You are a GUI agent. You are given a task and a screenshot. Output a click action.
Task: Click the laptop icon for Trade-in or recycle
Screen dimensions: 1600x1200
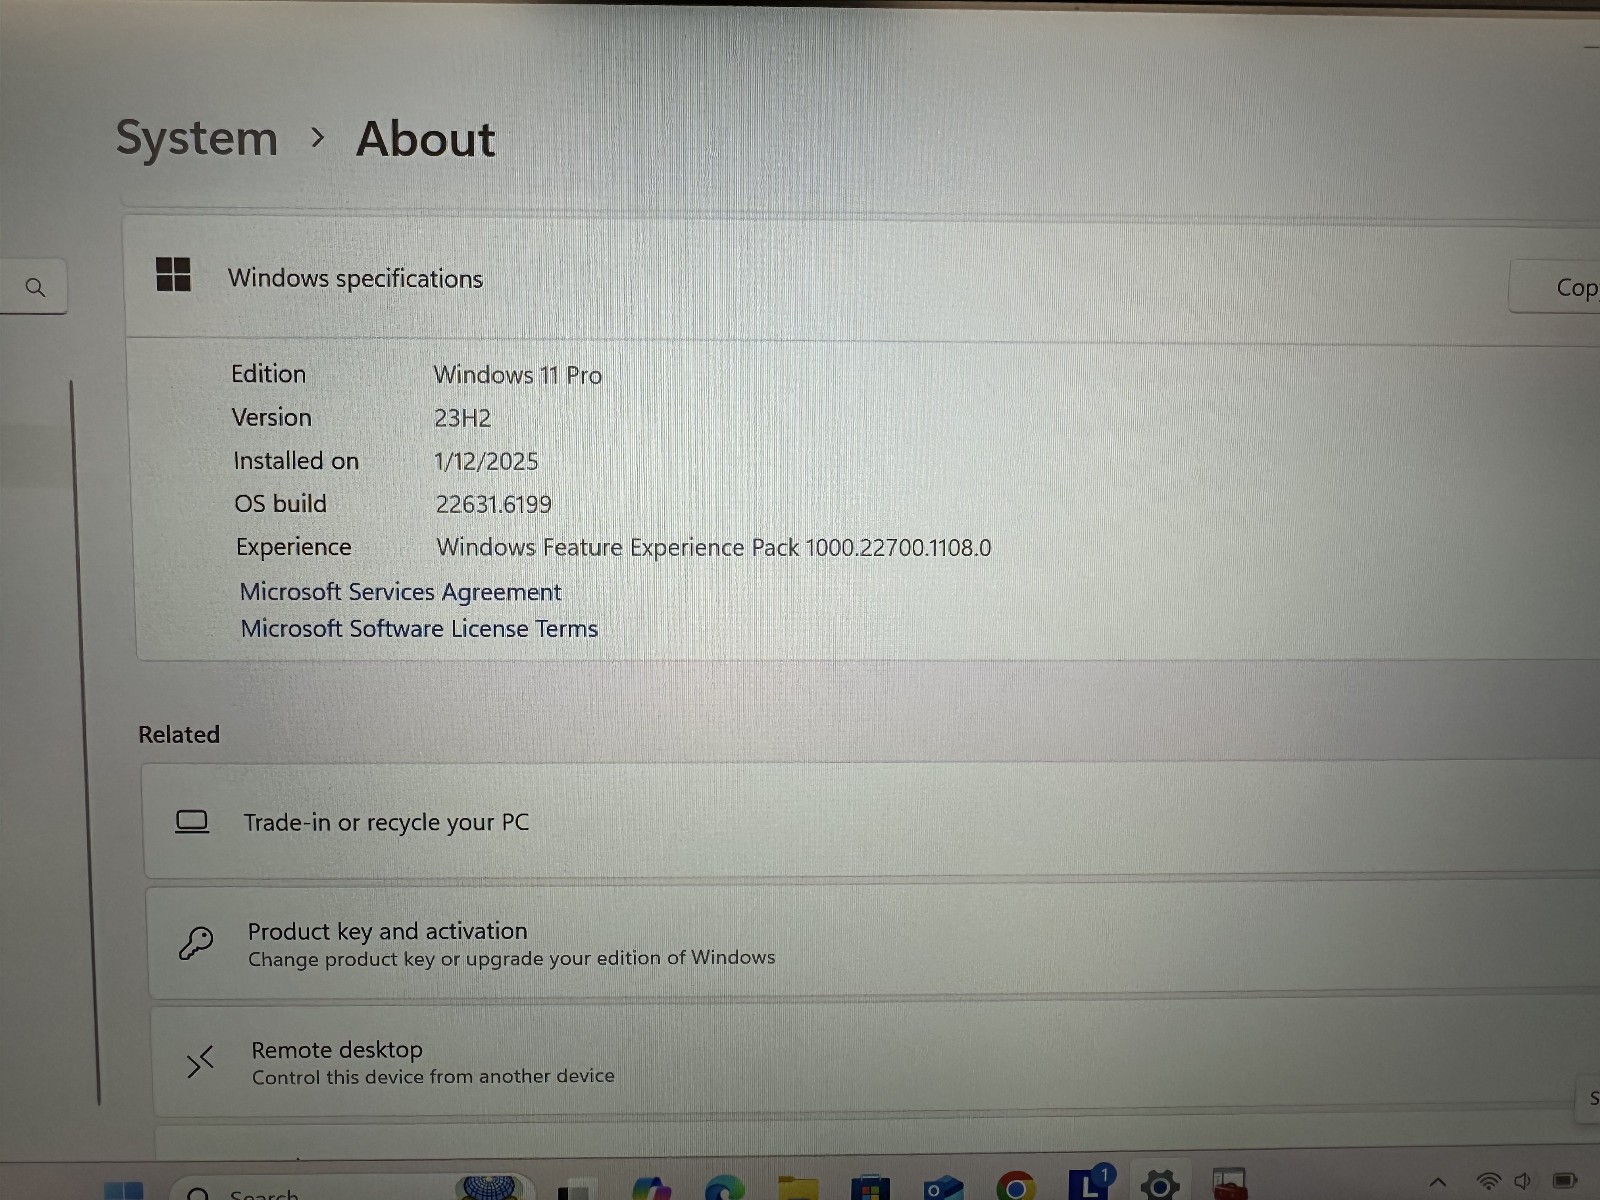[x=192, y=822]
